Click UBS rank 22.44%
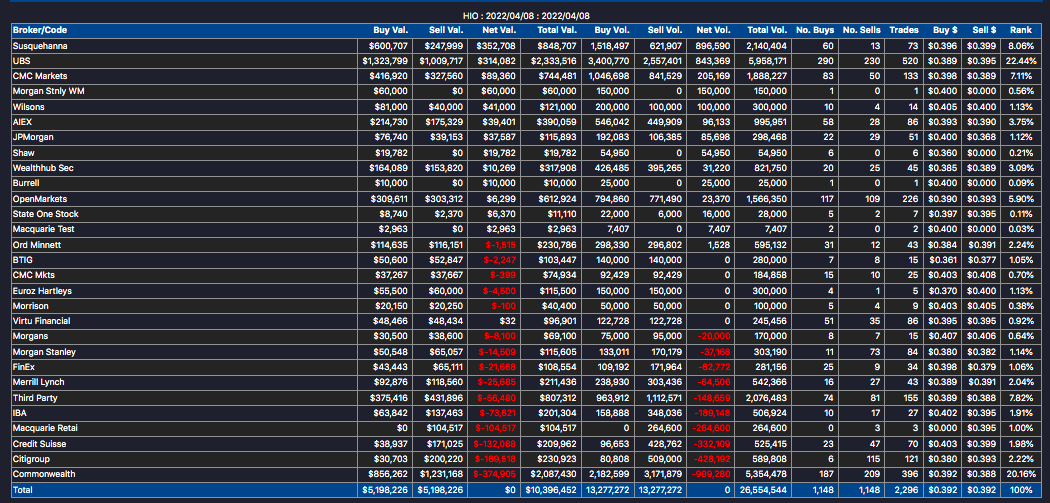1050x503 pixels. click(1023, 61)
